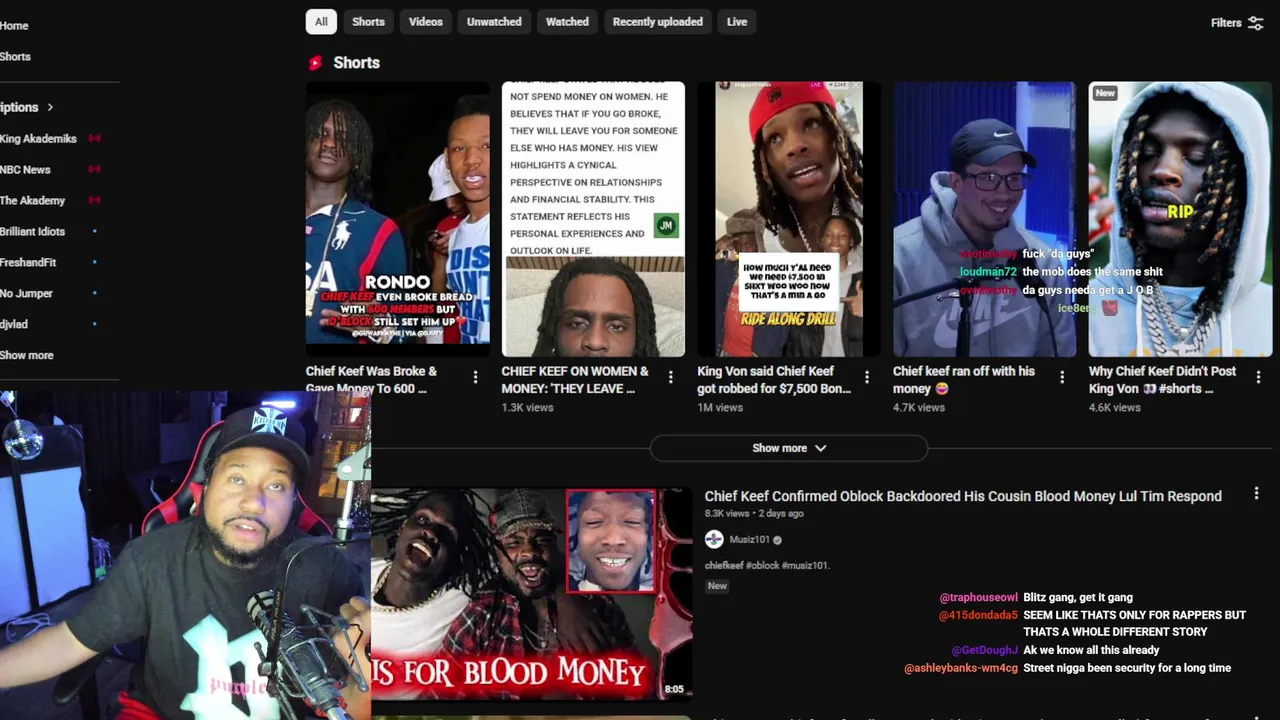Click new content dot beside No Jumper
This screenshot has width=1280, height=720.
point(95,294)
